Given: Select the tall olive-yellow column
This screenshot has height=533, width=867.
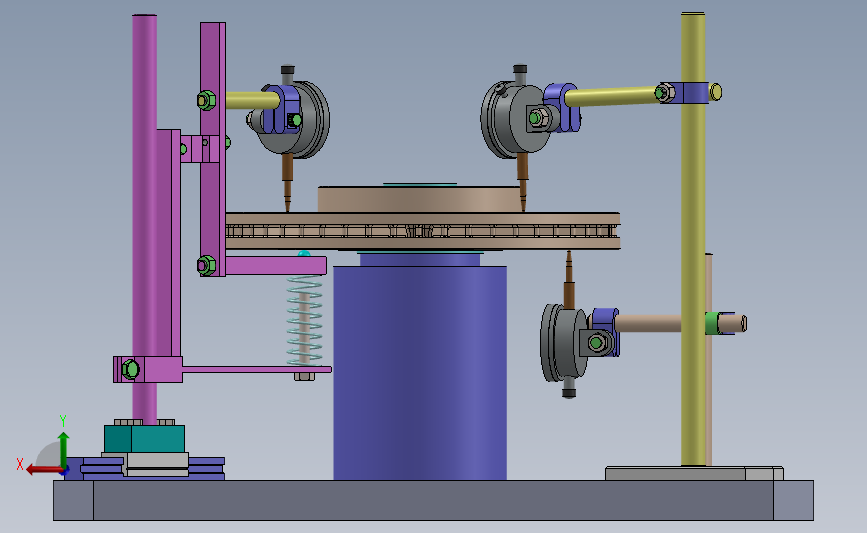Looking at the screenshot, I should (693, 239).
